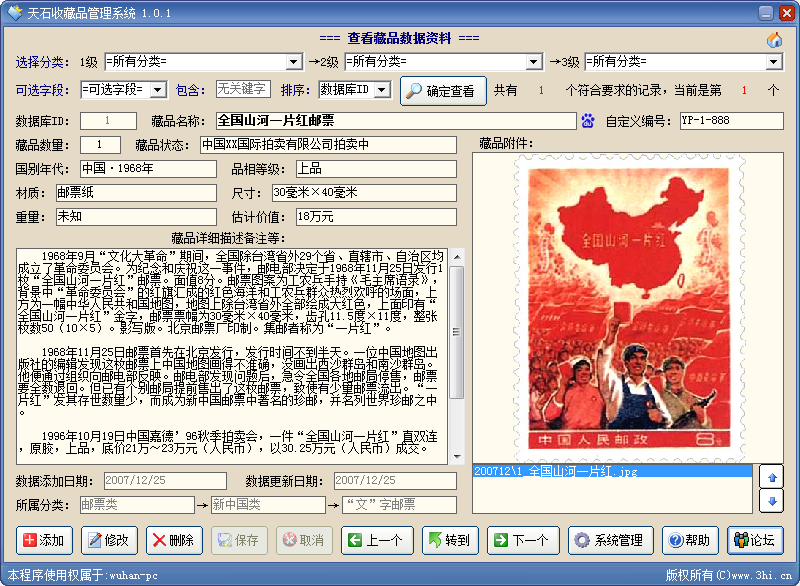The image size is (800, 586).
Task: Click 品相等级 field 上品
Action: tap(376, 169)
